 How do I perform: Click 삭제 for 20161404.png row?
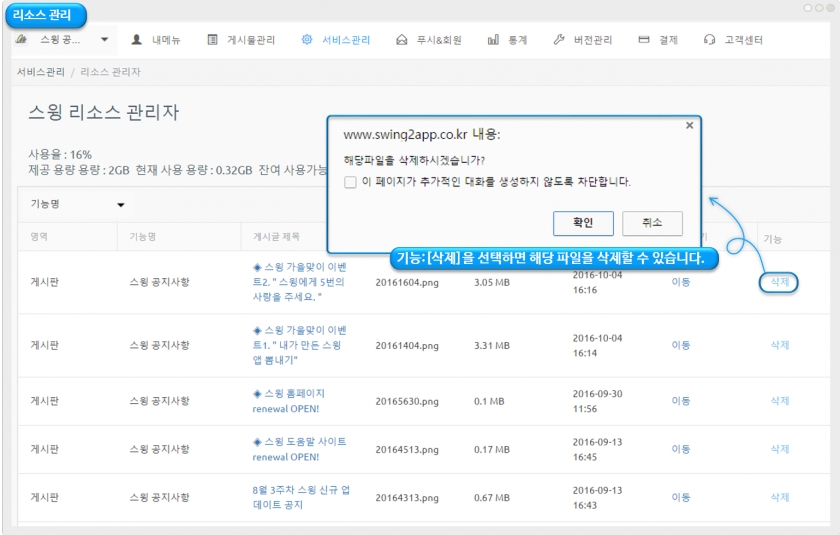coord(780,345)
